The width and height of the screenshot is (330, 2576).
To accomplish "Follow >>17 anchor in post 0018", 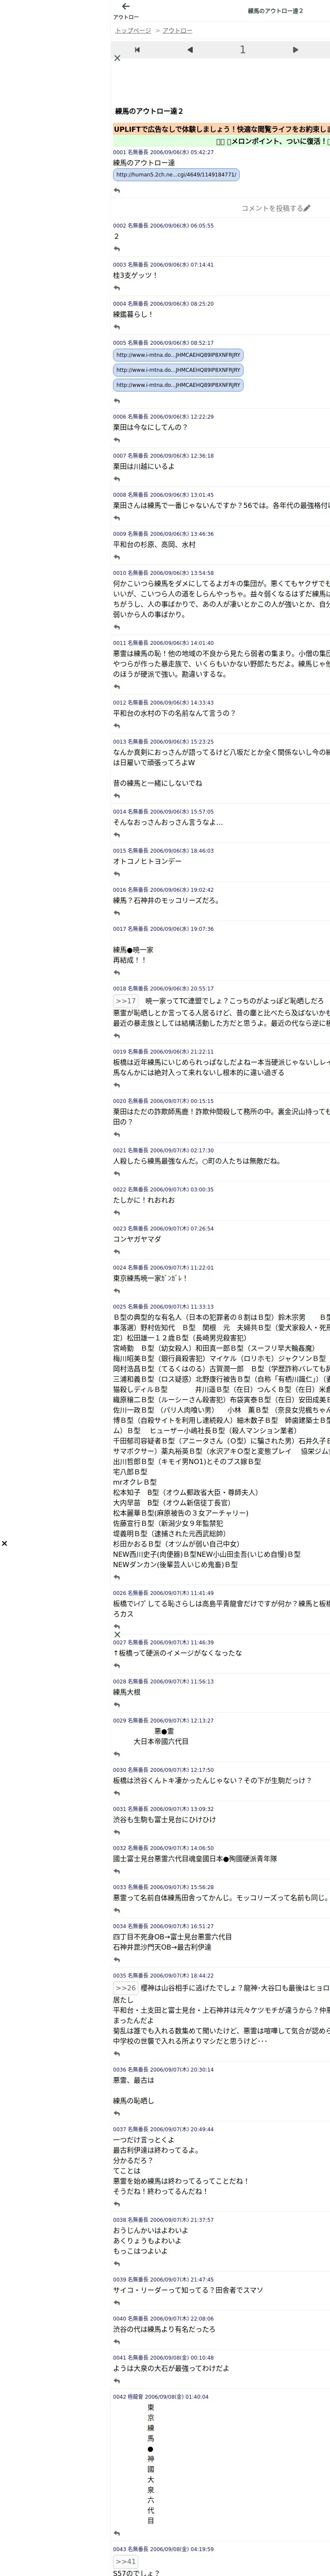I will [126, 1001].
